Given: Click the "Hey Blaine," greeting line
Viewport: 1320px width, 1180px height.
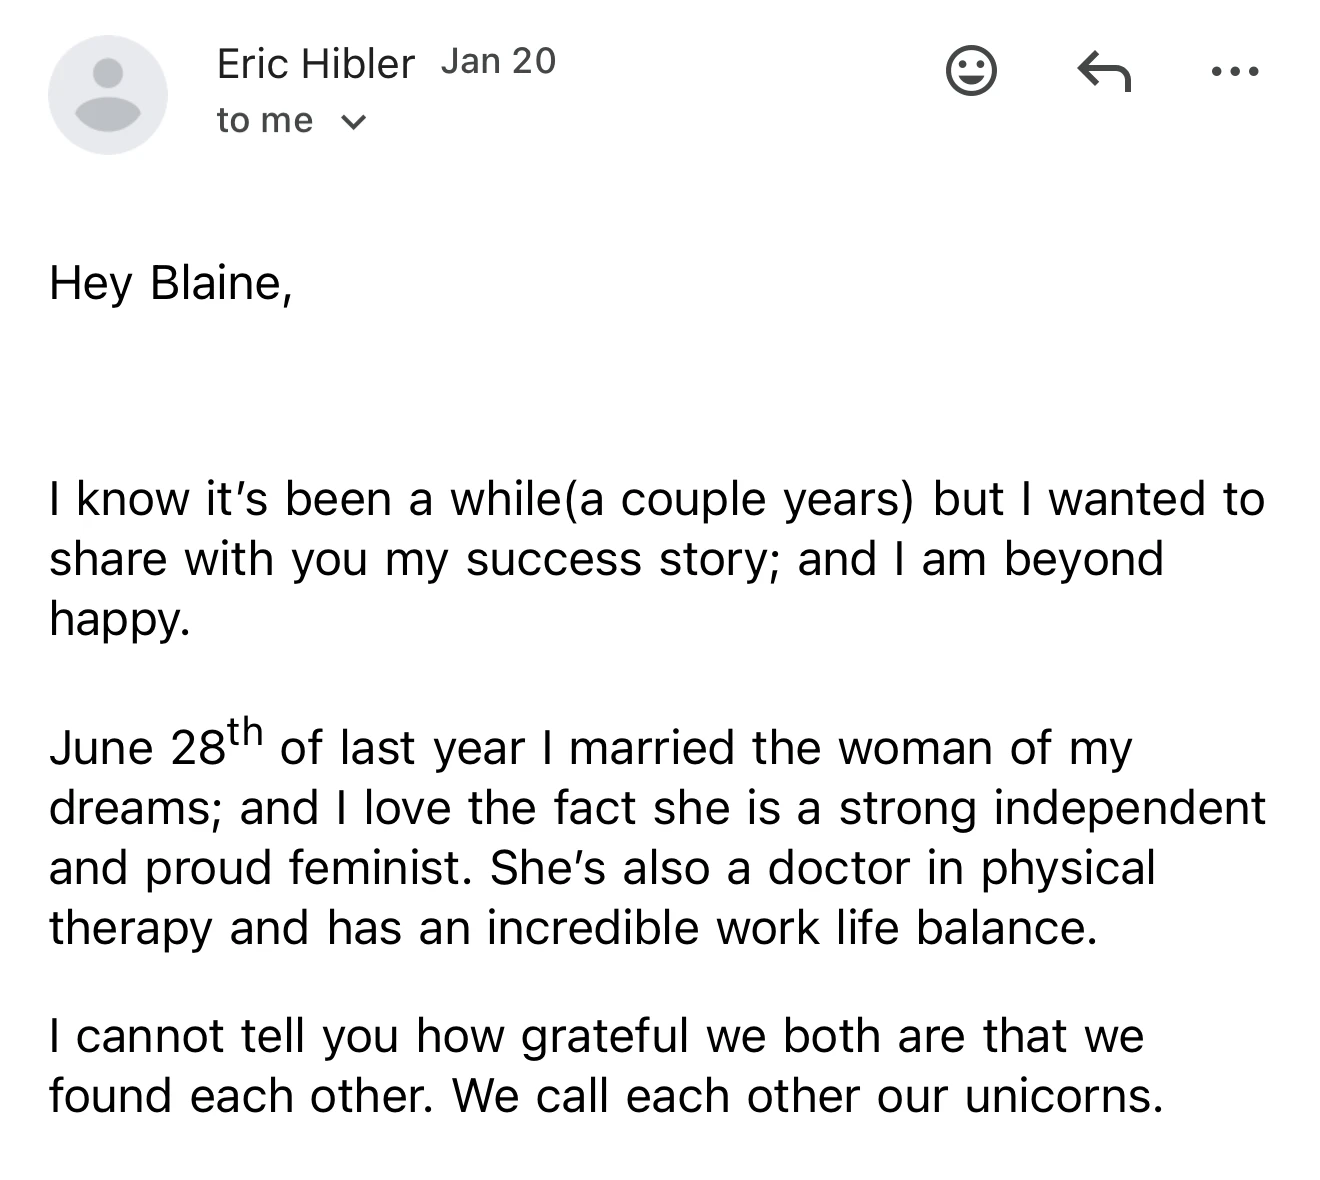Looking at the screenshot, I should (x=170, y=283).
